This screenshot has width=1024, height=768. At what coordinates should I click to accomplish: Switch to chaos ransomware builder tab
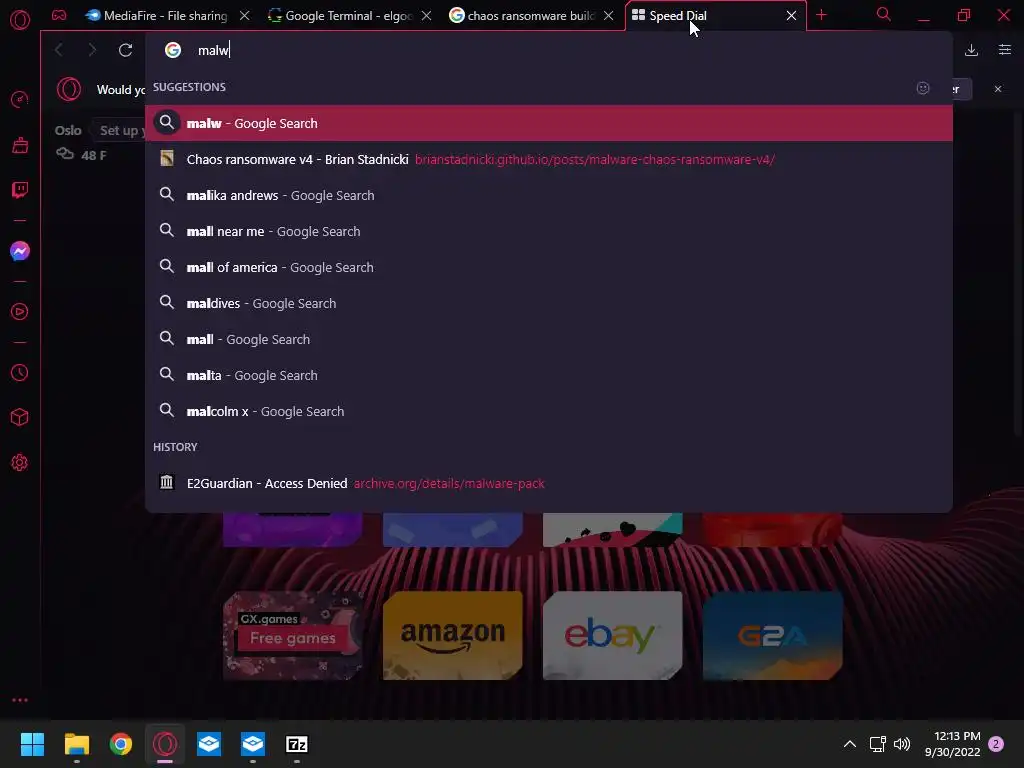(532, 16)
